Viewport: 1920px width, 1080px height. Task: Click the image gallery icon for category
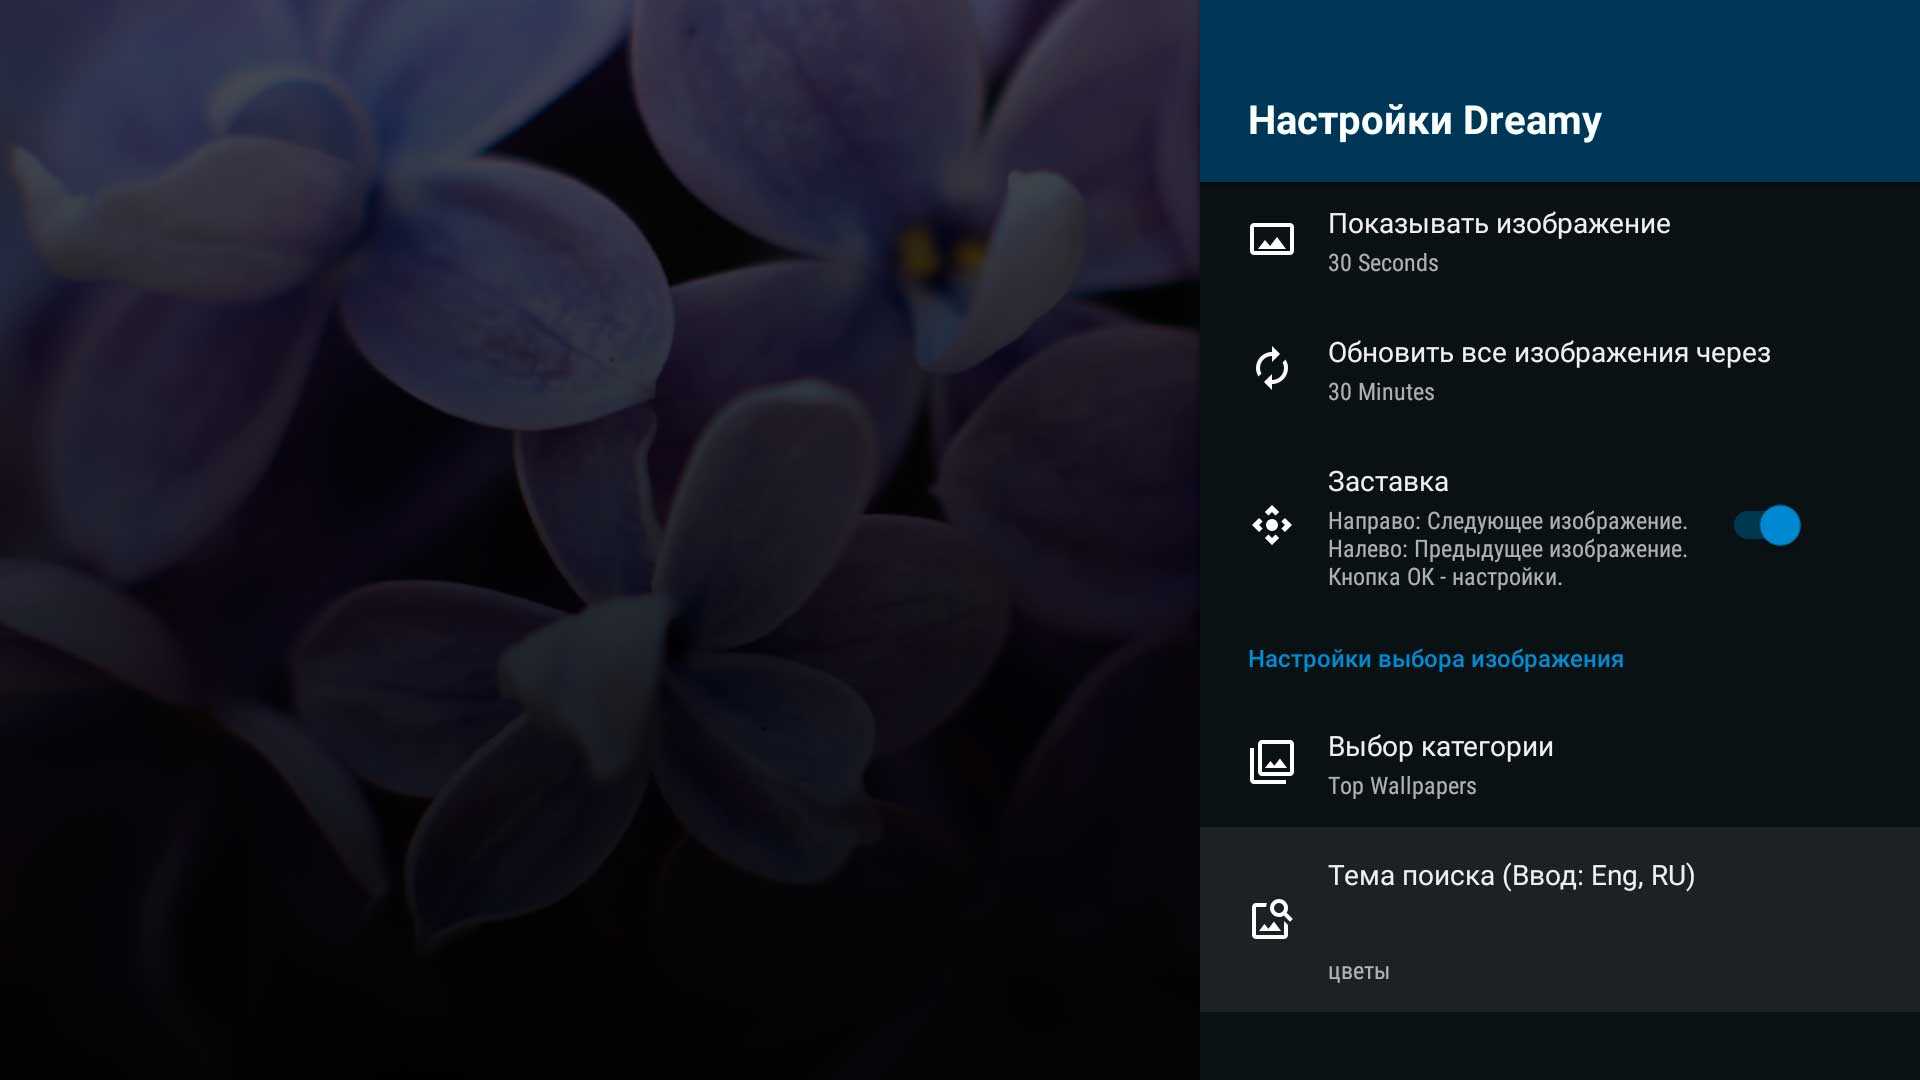1271,762
